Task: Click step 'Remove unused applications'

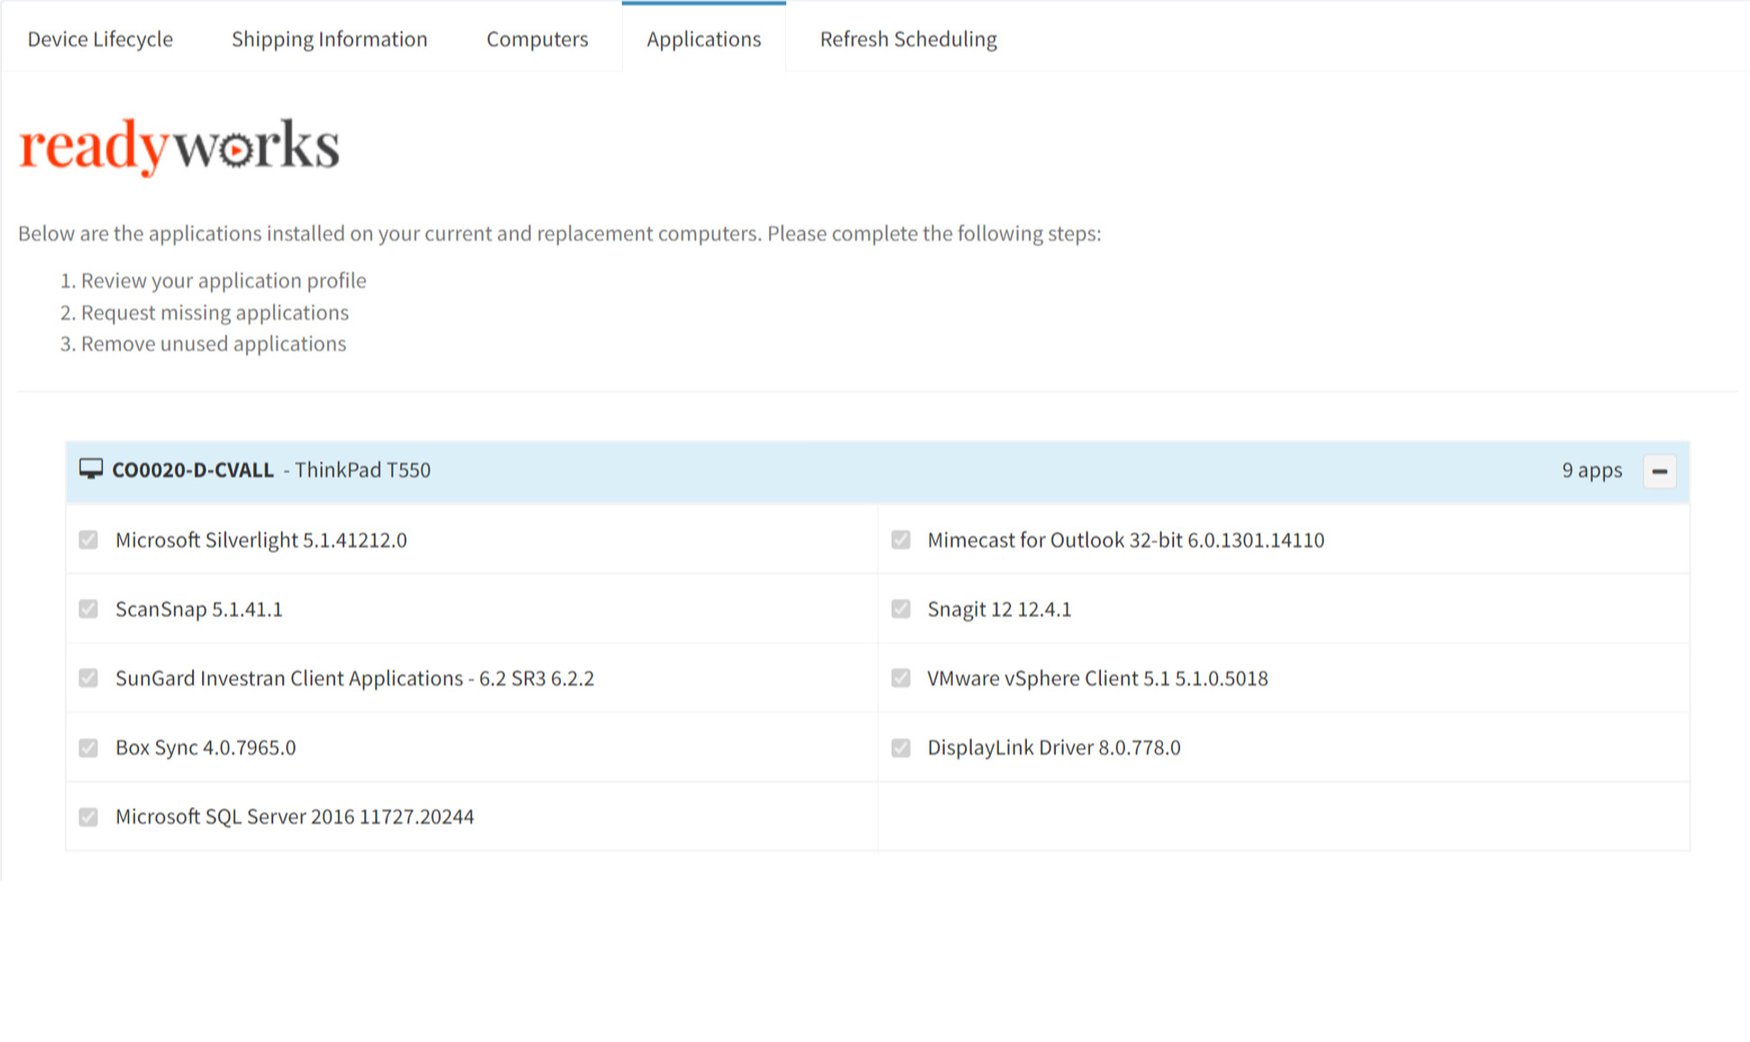Action: point(214,344)
